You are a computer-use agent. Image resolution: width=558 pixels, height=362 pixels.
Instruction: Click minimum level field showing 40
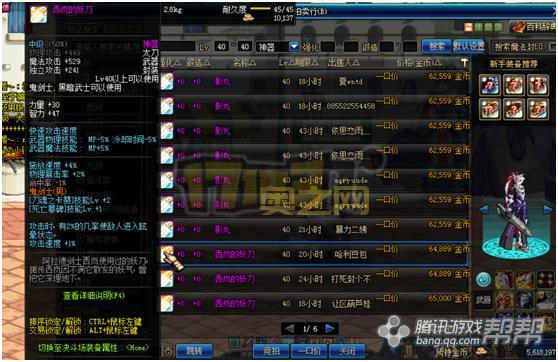click(221, 47)
